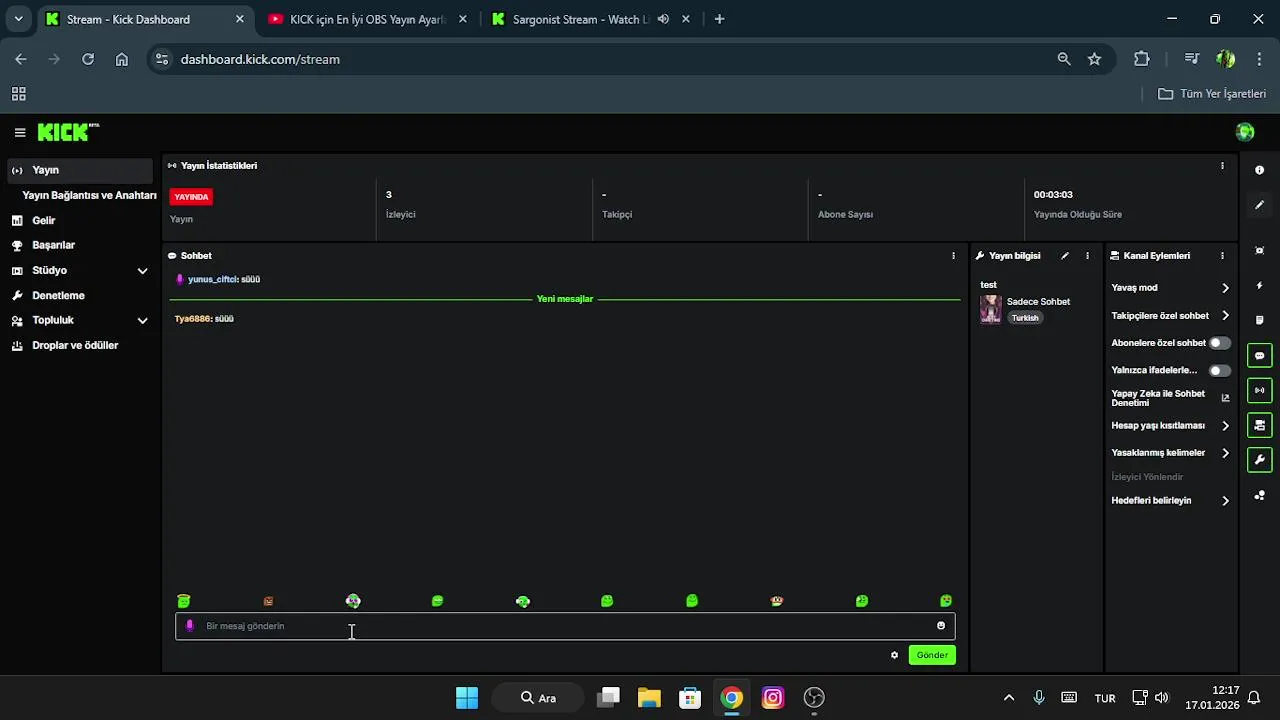Pick the mushroom quick emote above message box

pos(777,601)
